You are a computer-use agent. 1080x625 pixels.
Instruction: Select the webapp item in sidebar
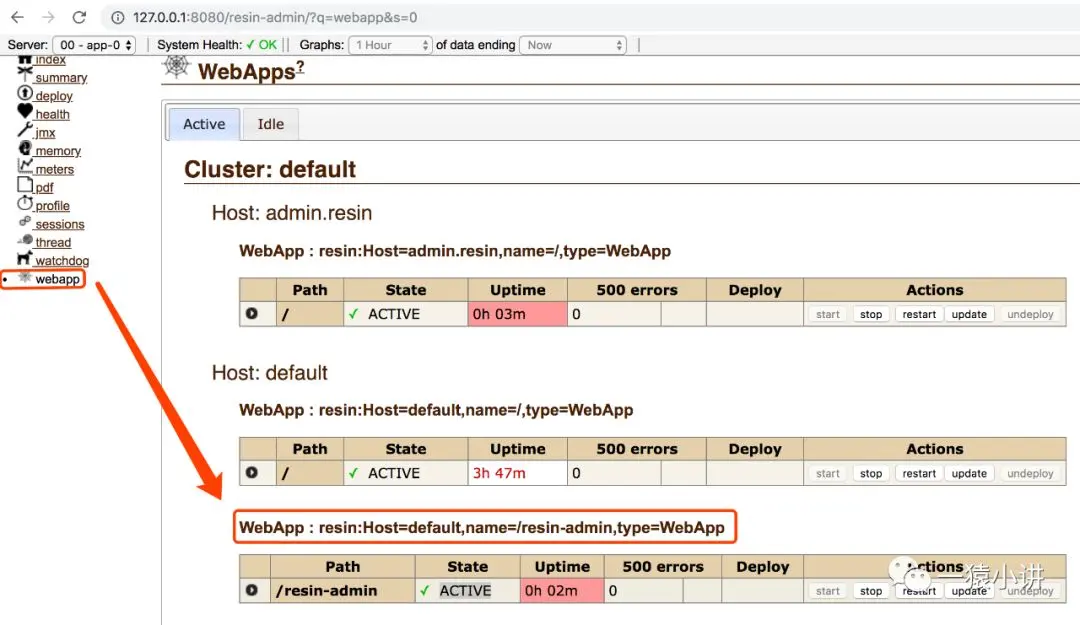pyautogui.click(x=57, y=279)
